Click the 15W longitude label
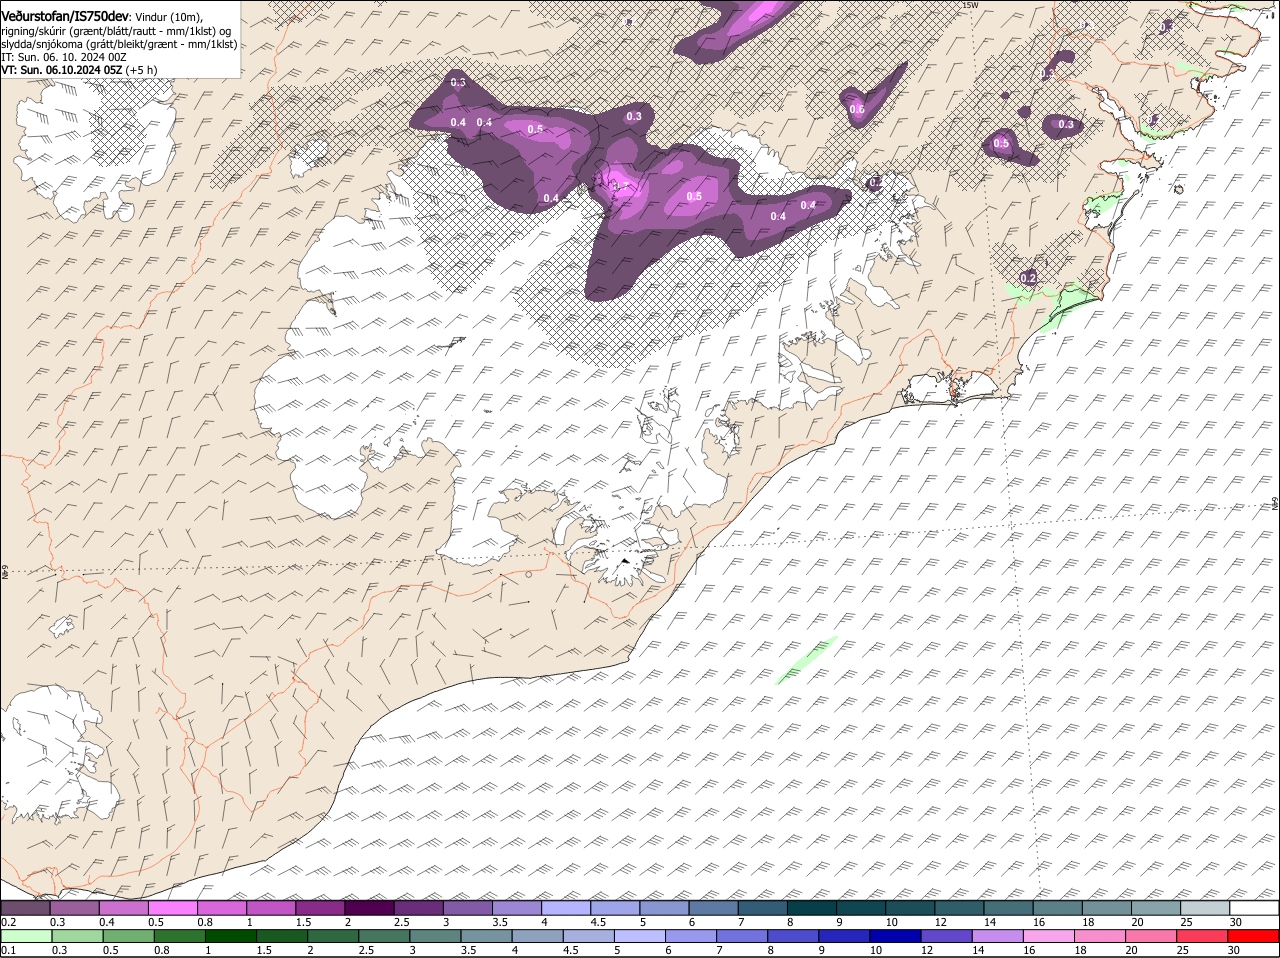 pos(968,5)
